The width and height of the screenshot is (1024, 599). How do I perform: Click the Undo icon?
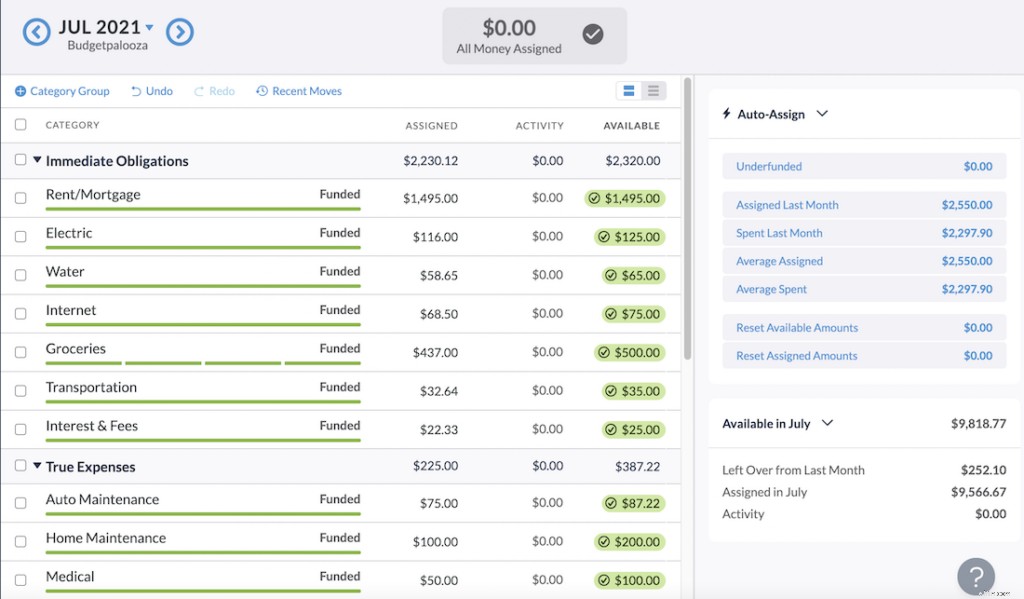point(151,90)
